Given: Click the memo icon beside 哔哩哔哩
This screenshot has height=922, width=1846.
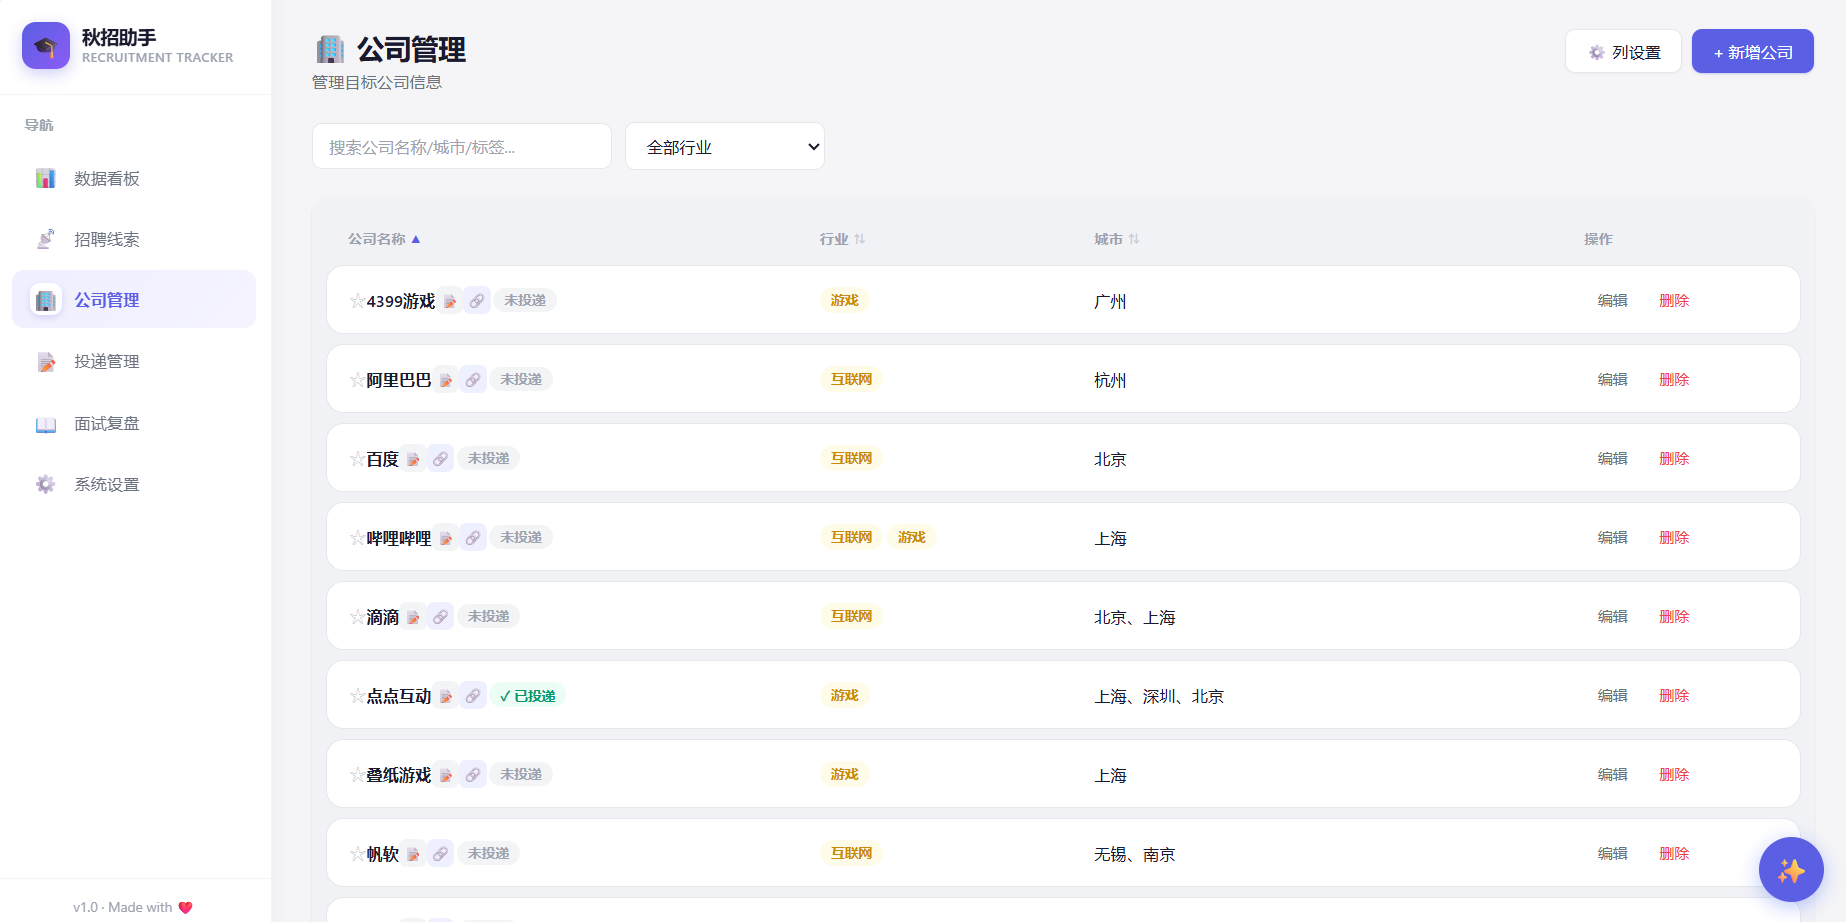Looking at the screenshot, I should point(446,538).
